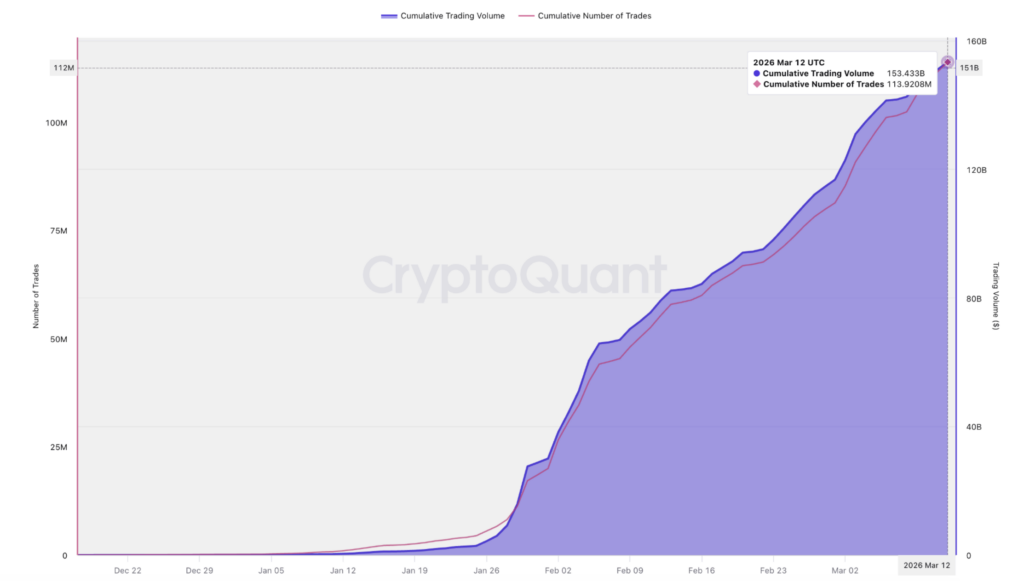Click the 112M crosshair label on left axis
The width and height of the screenshot is (1024, 581).
62,68
